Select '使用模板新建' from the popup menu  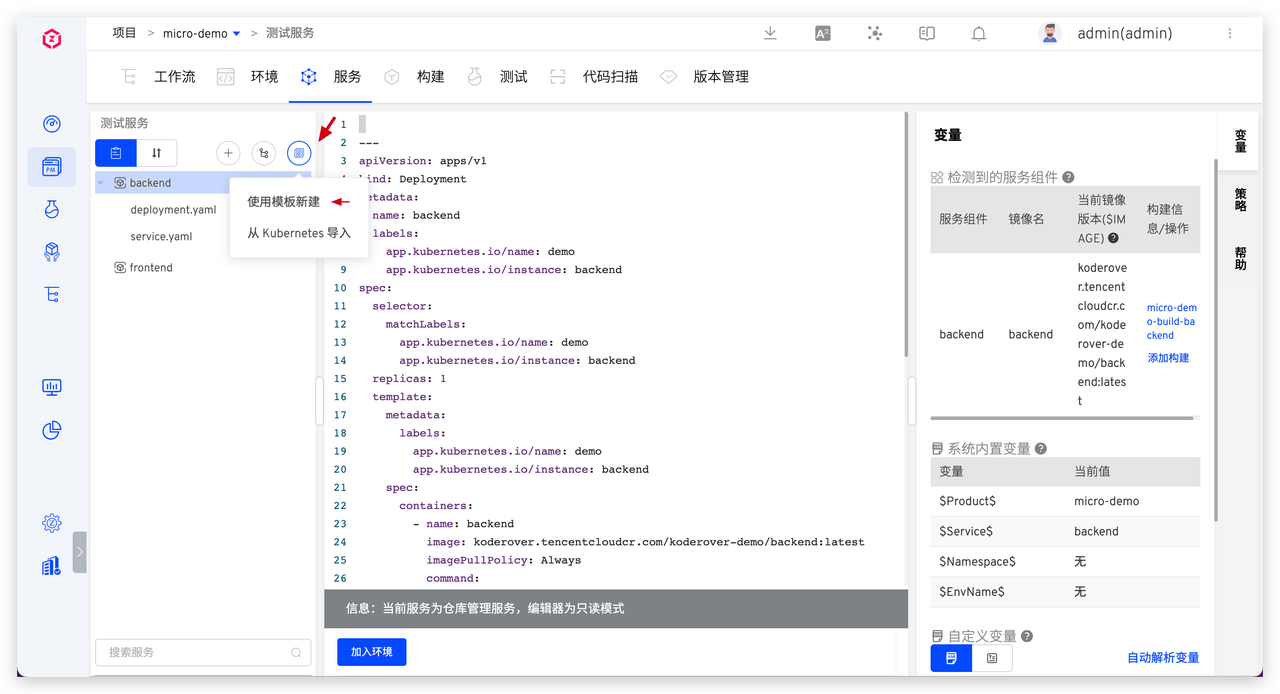284,202
